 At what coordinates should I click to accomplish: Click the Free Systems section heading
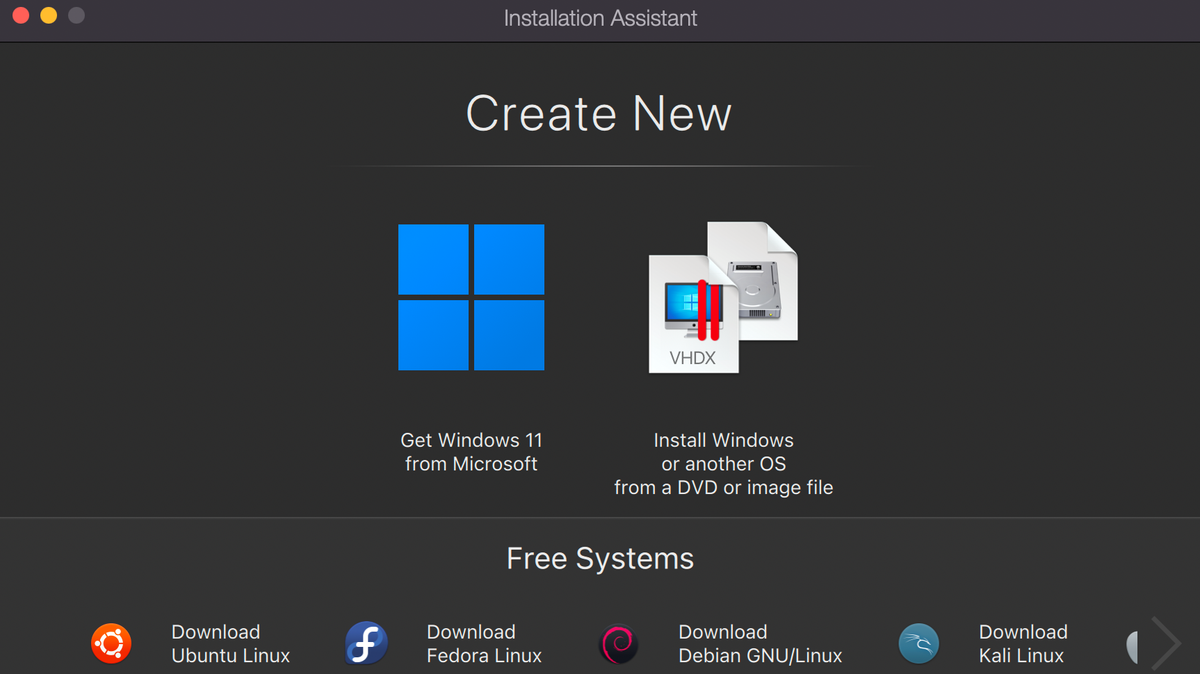pyautogui.click(x=599, y=558)
